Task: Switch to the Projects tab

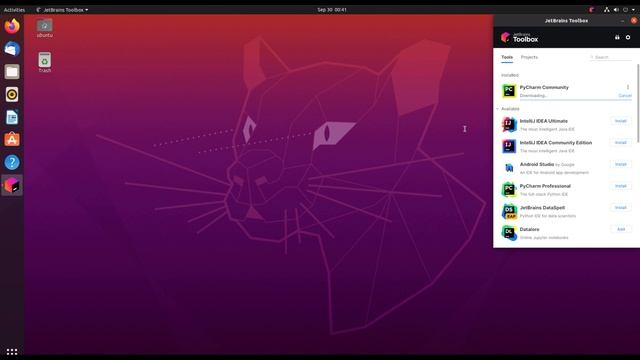Action: point(529,57)
